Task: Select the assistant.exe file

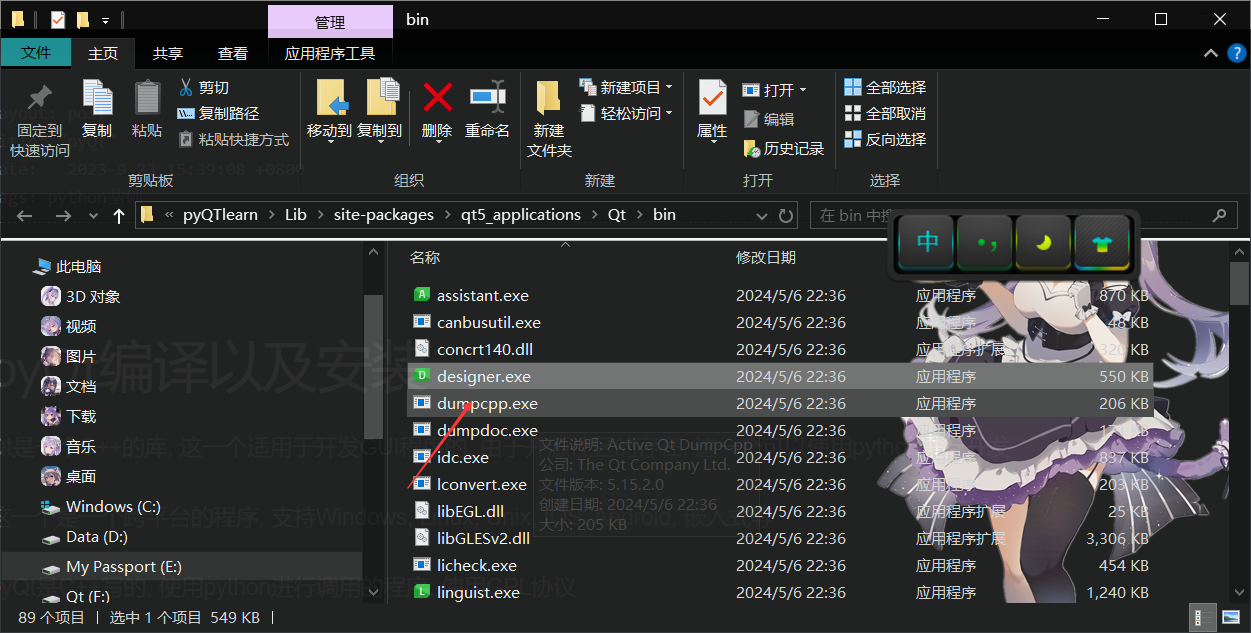Action: point(483,295)
